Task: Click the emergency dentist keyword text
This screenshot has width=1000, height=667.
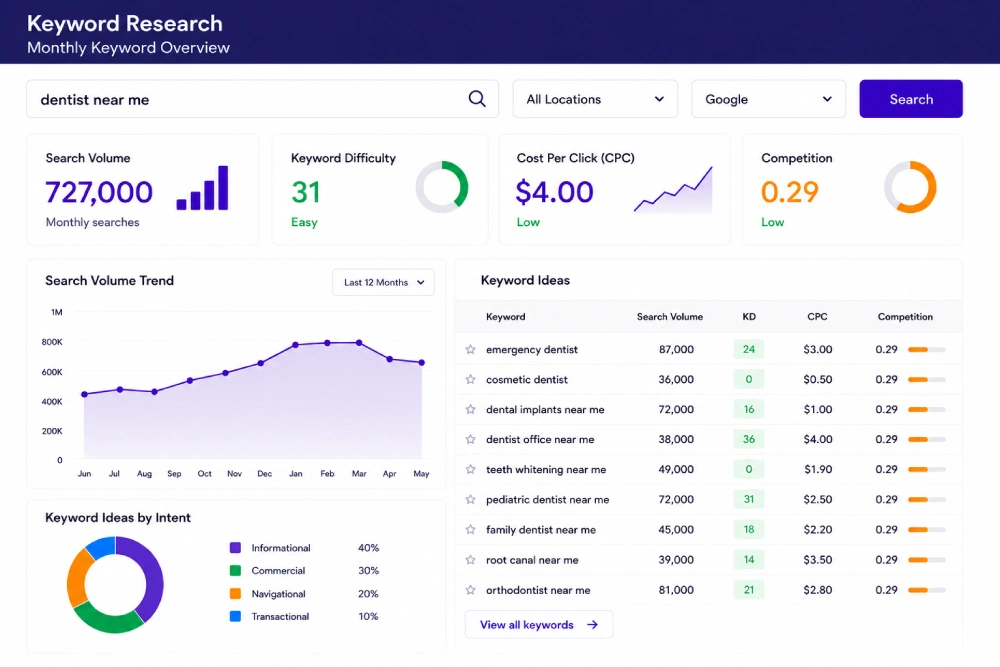Action: coord(531,349)
